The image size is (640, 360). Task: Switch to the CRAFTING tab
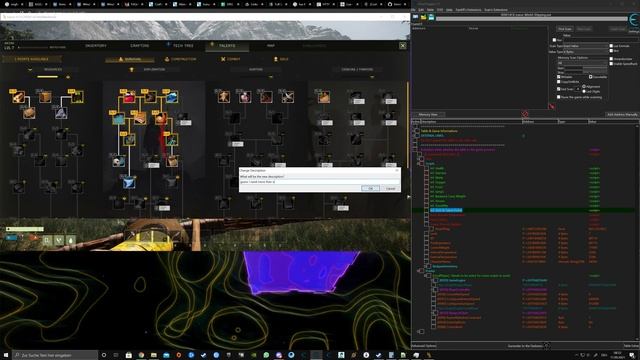click(140, 46)
